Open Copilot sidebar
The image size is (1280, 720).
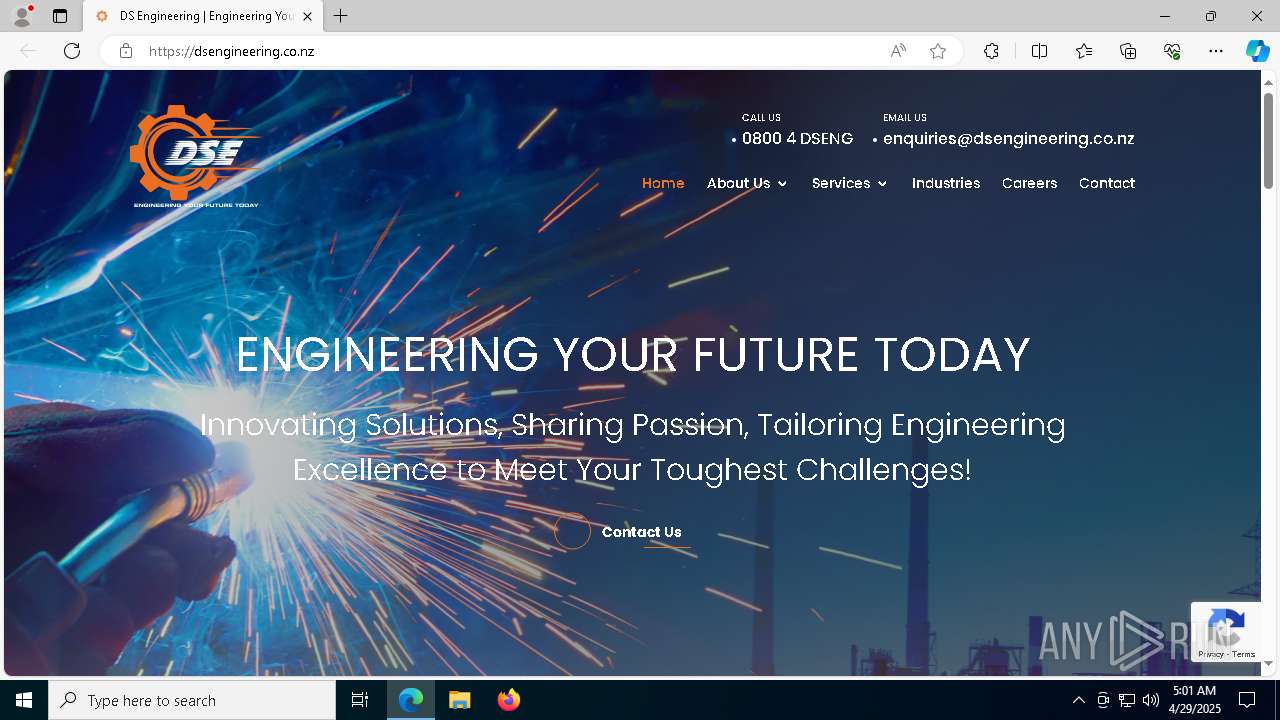coord(1257,51)
